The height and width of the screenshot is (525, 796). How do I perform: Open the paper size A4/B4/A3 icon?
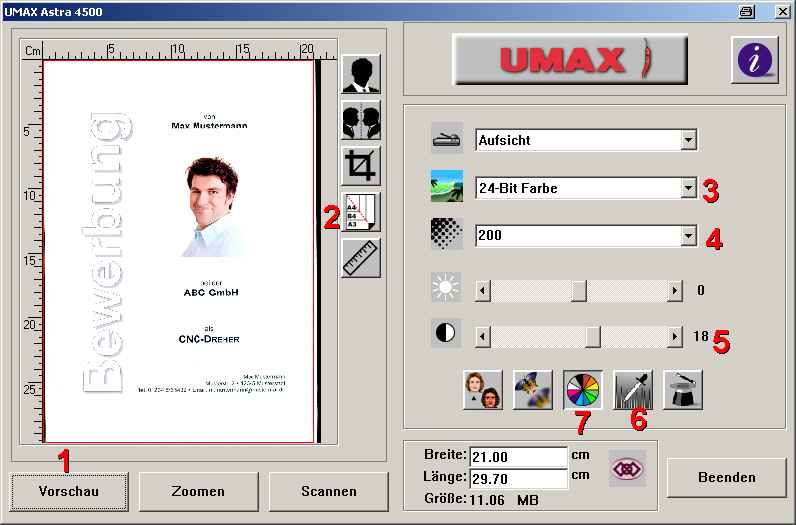point(361,212)
